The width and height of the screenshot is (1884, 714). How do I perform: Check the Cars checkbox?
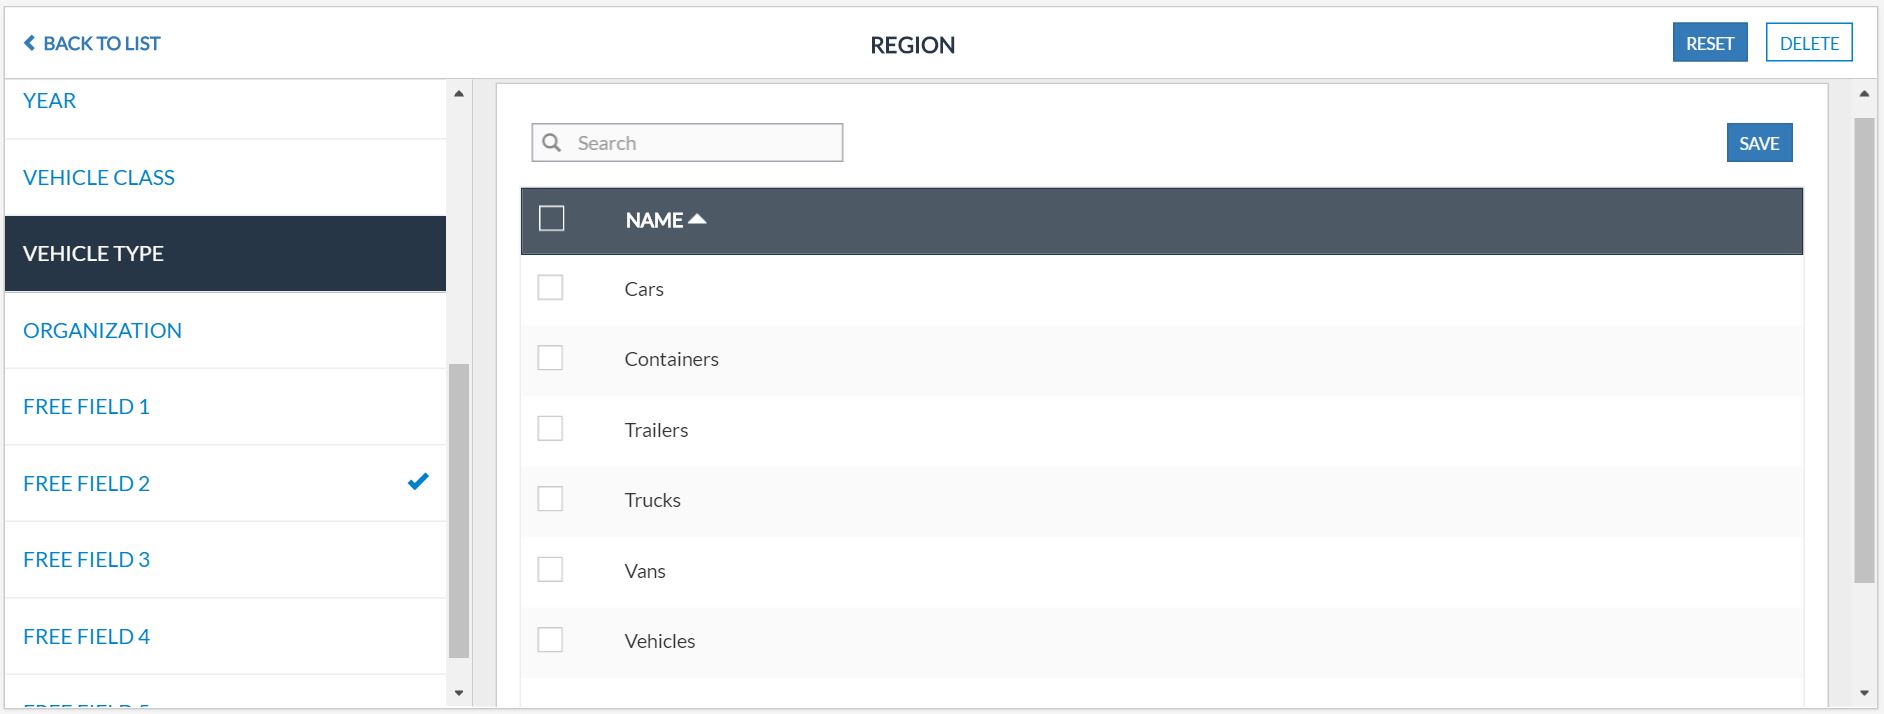(550, 288)
